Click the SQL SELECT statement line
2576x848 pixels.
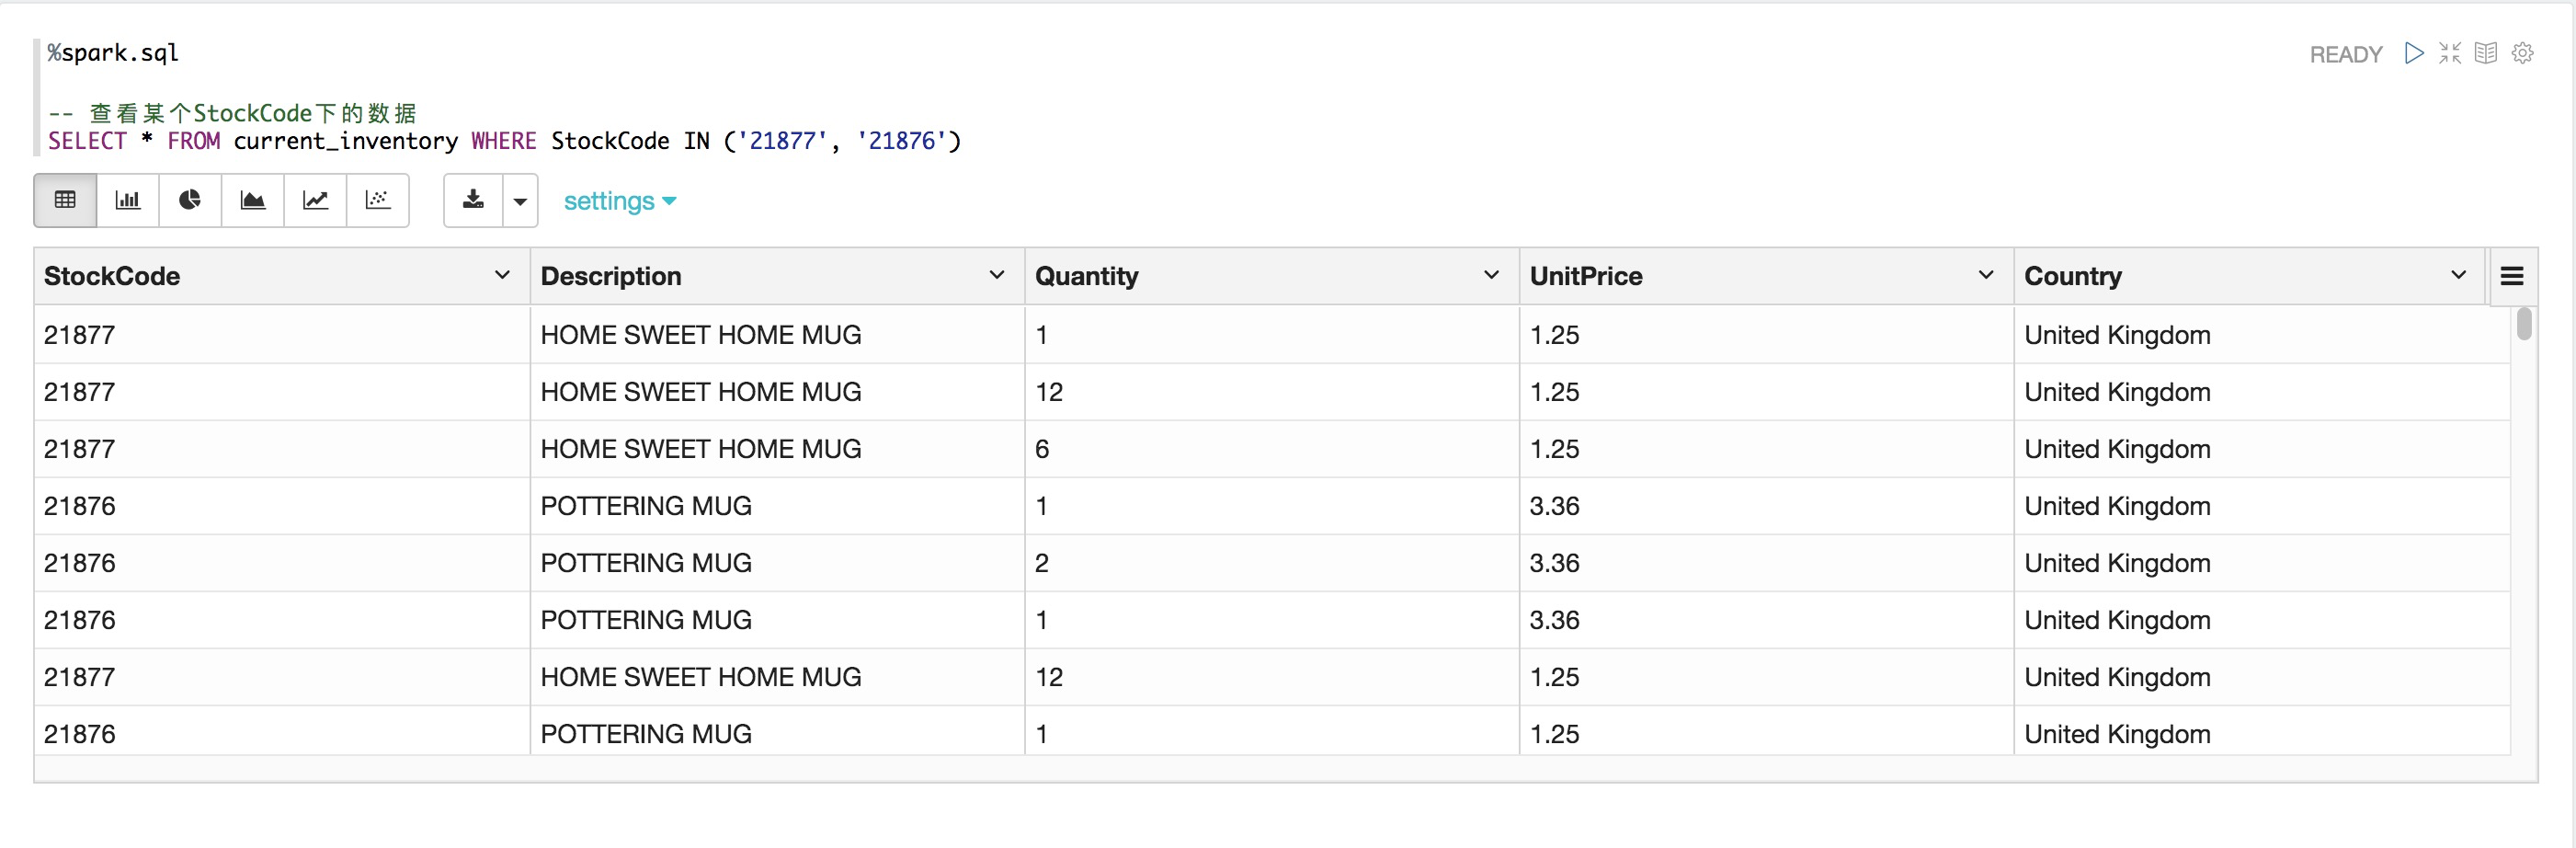[504, 141]
